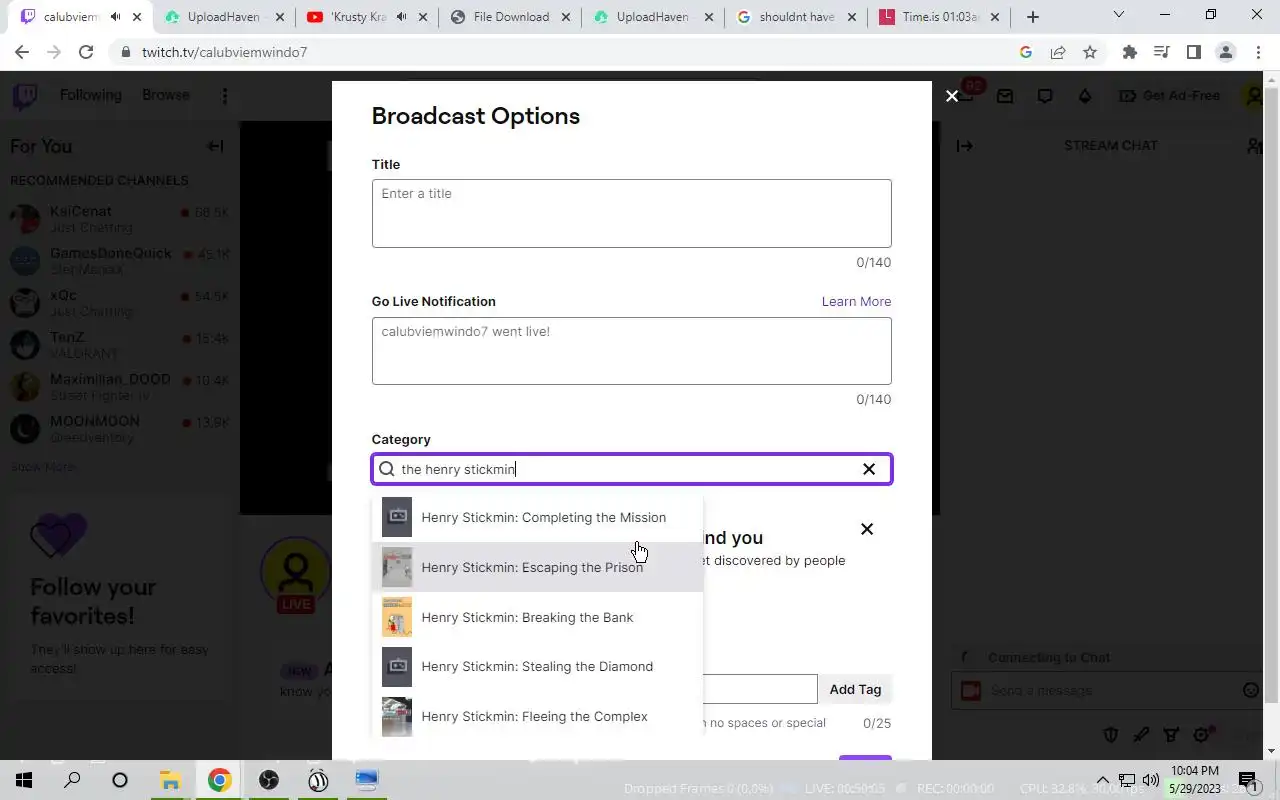Viewport: 1280px width, 800px height.
Task: Open the Twitch home logo
Action: [x=25, y=96]
